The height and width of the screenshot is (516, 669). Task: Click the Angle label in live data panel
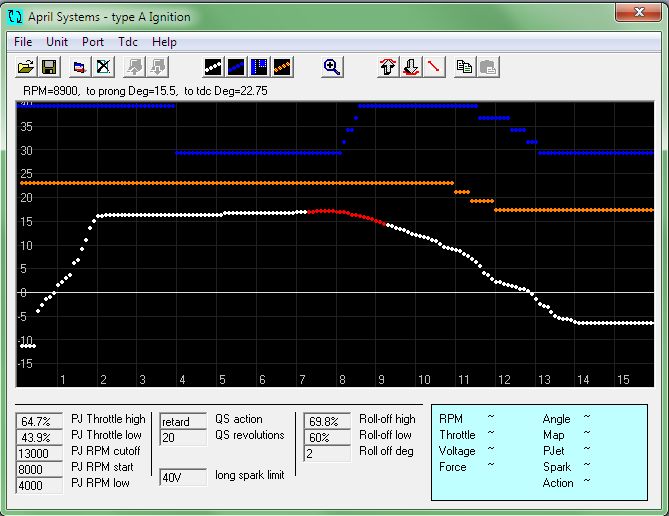[556, 419]
